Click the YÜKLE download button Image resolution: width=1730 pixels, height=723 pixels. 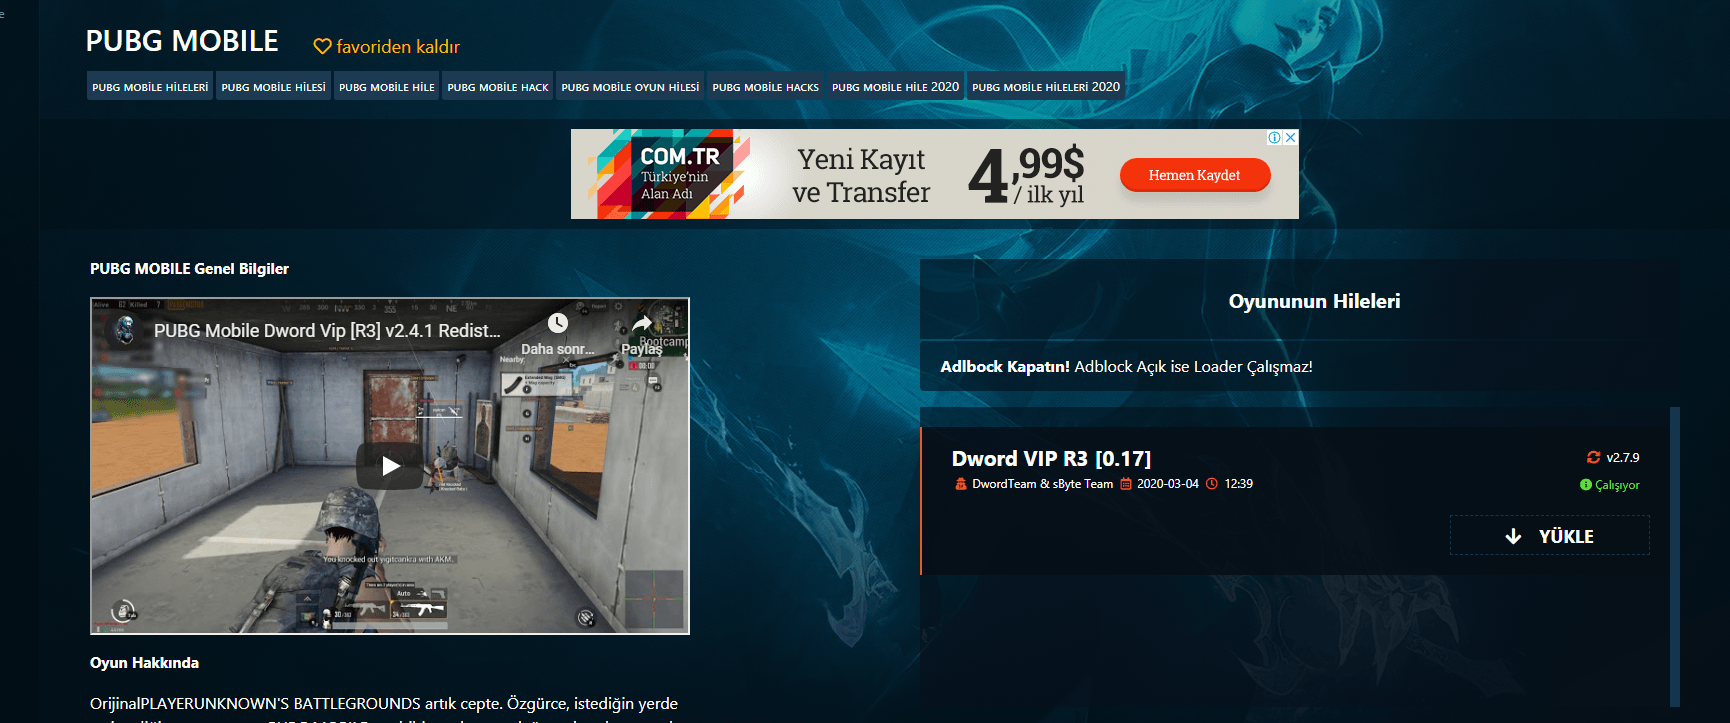click(1550, 535)
